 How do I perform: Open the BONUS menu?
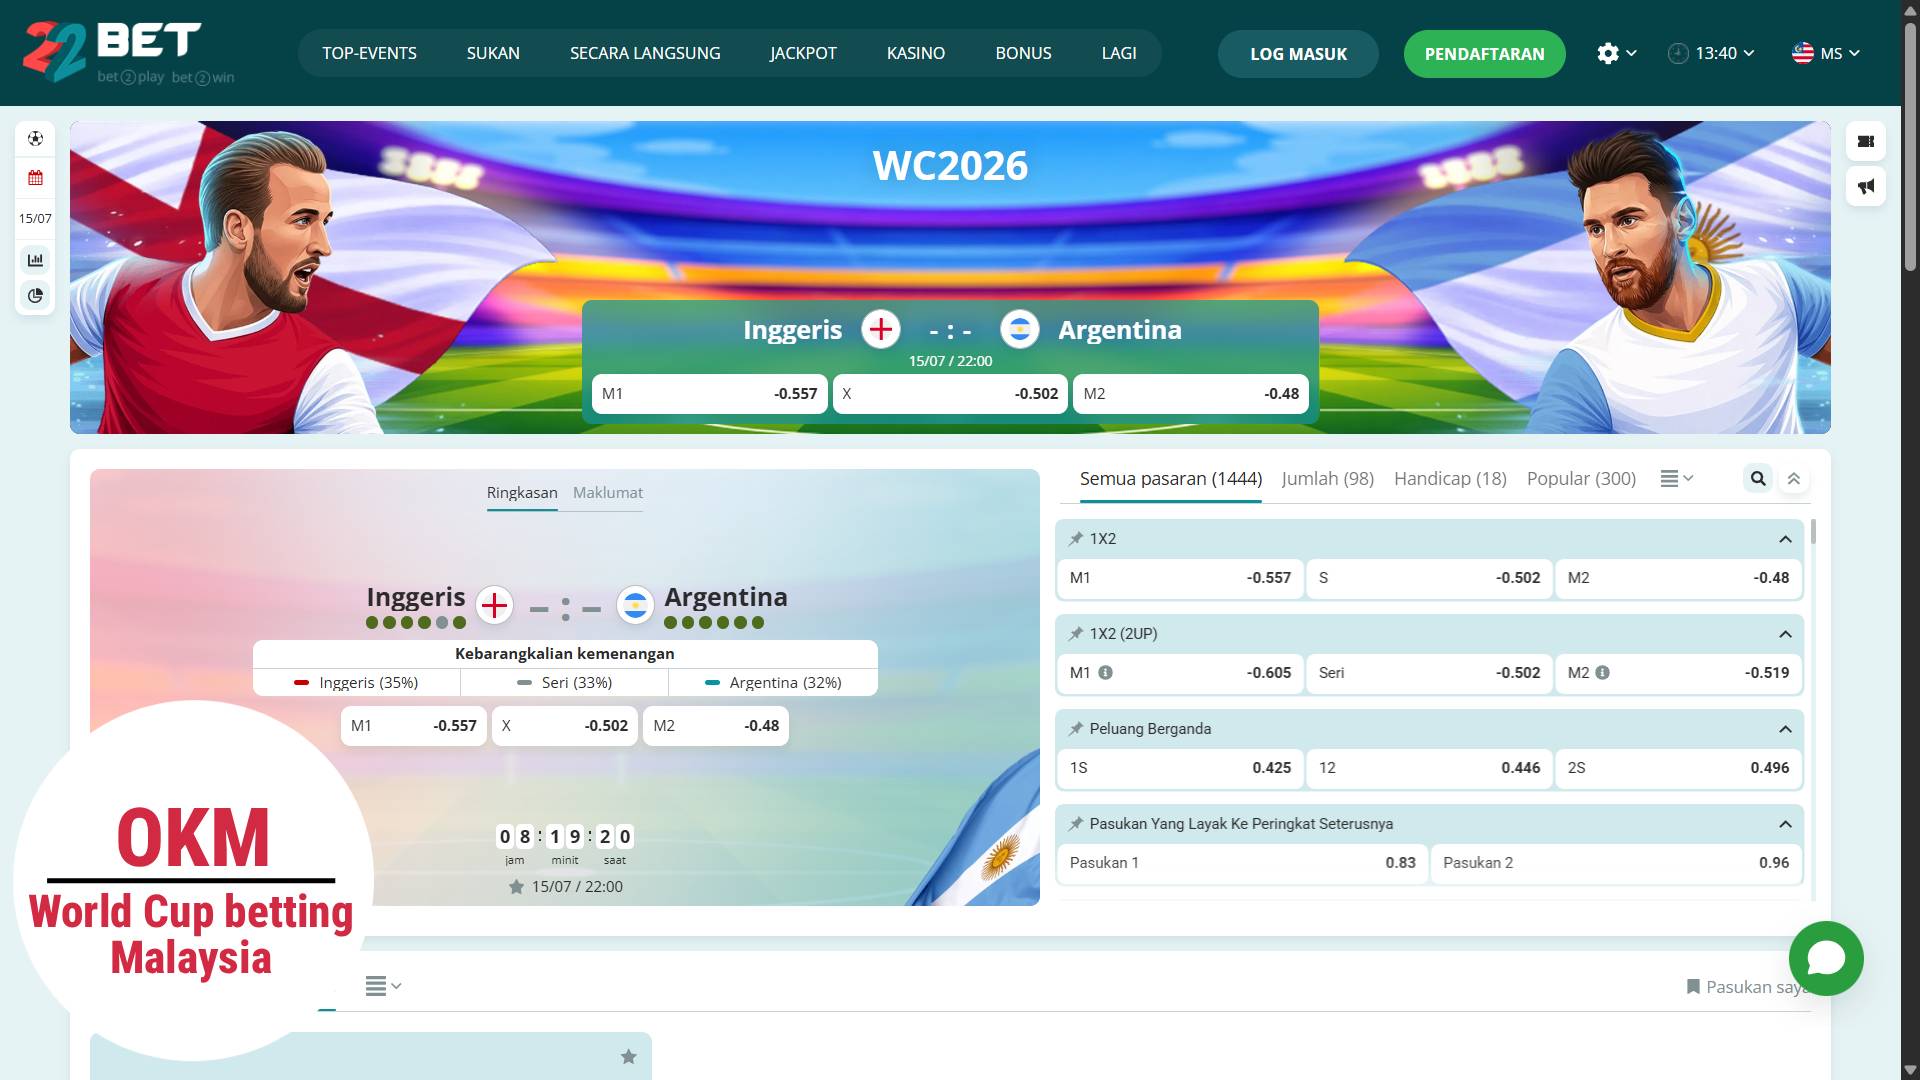(x=1023, y=53)
